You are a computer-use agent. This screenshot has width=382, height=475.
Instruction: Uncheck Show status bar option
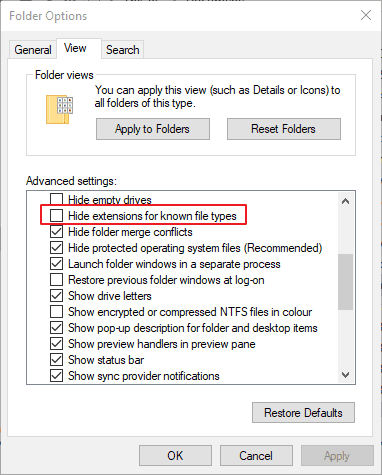[x=56, y=359]
